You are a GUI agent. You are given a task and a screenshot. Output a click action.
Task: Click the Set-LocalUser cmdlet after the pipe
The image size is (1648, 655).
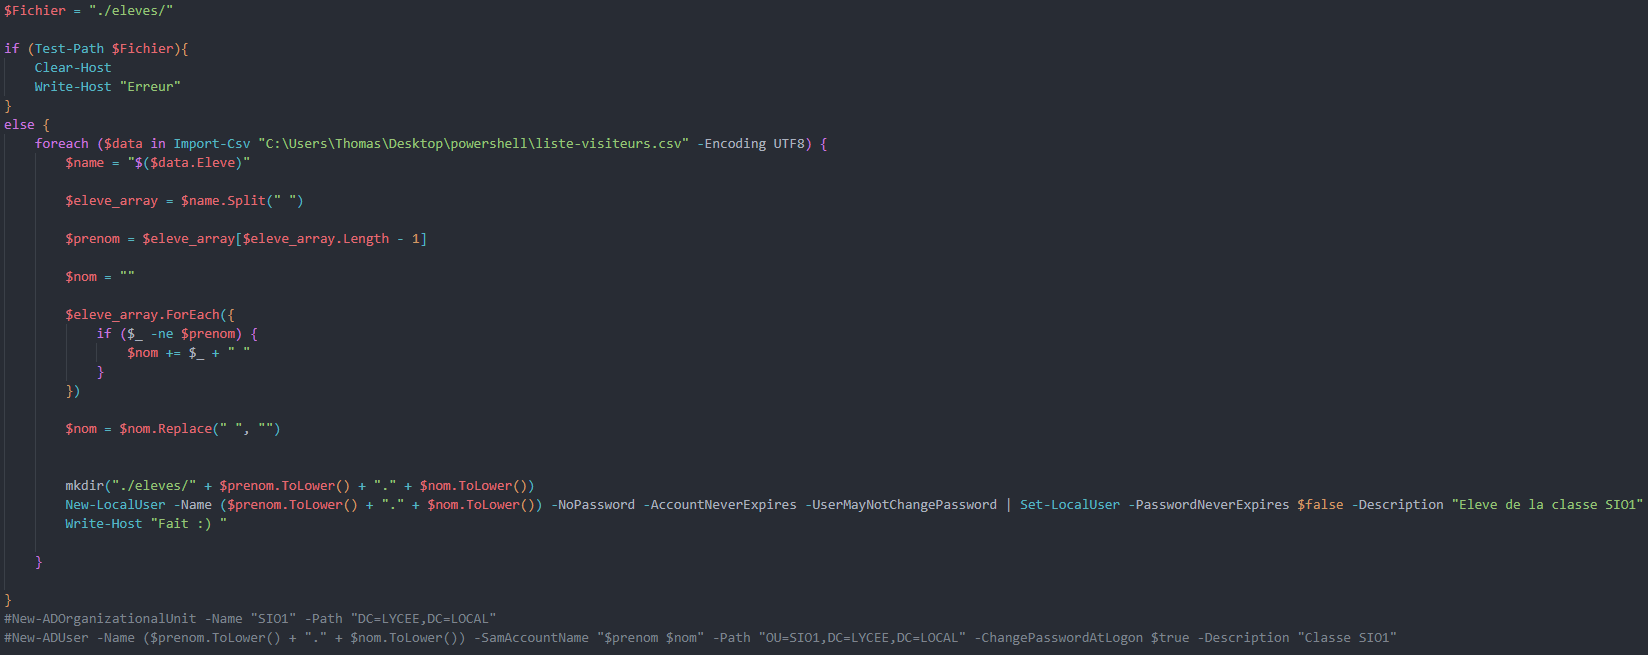tap(1070, 504)
